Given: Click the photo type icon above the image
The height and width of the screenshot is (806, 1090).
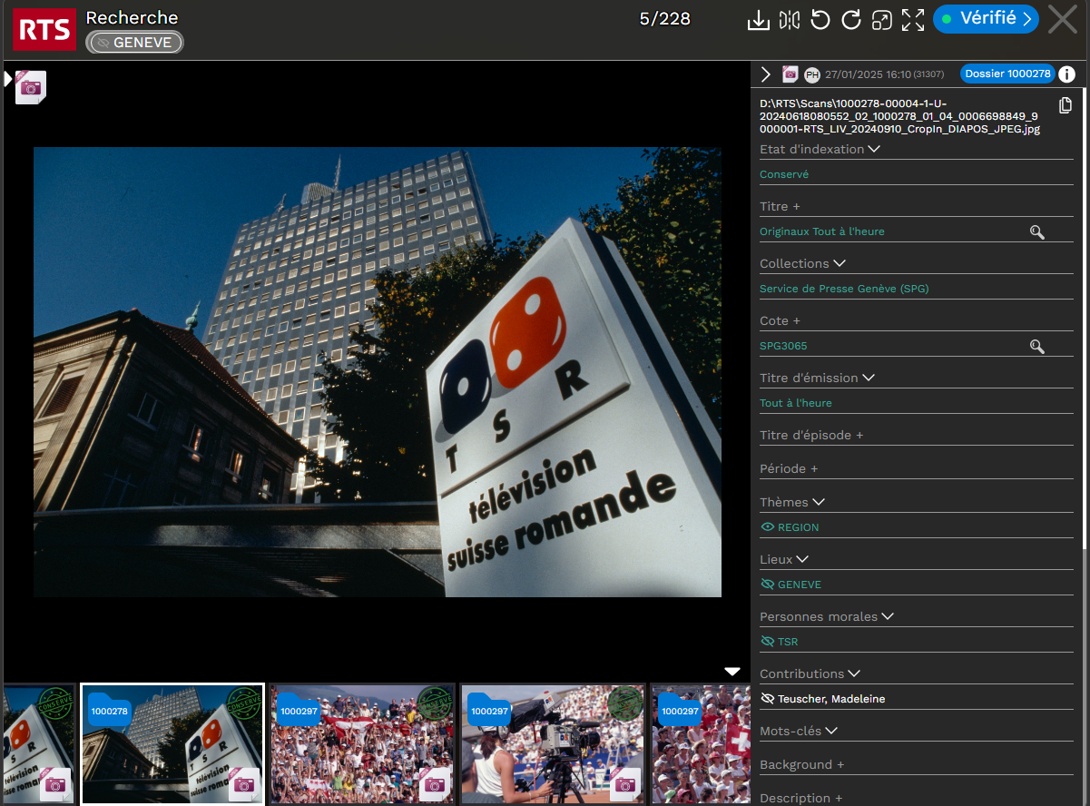Looking at the screenshot, I should point(31,88).
